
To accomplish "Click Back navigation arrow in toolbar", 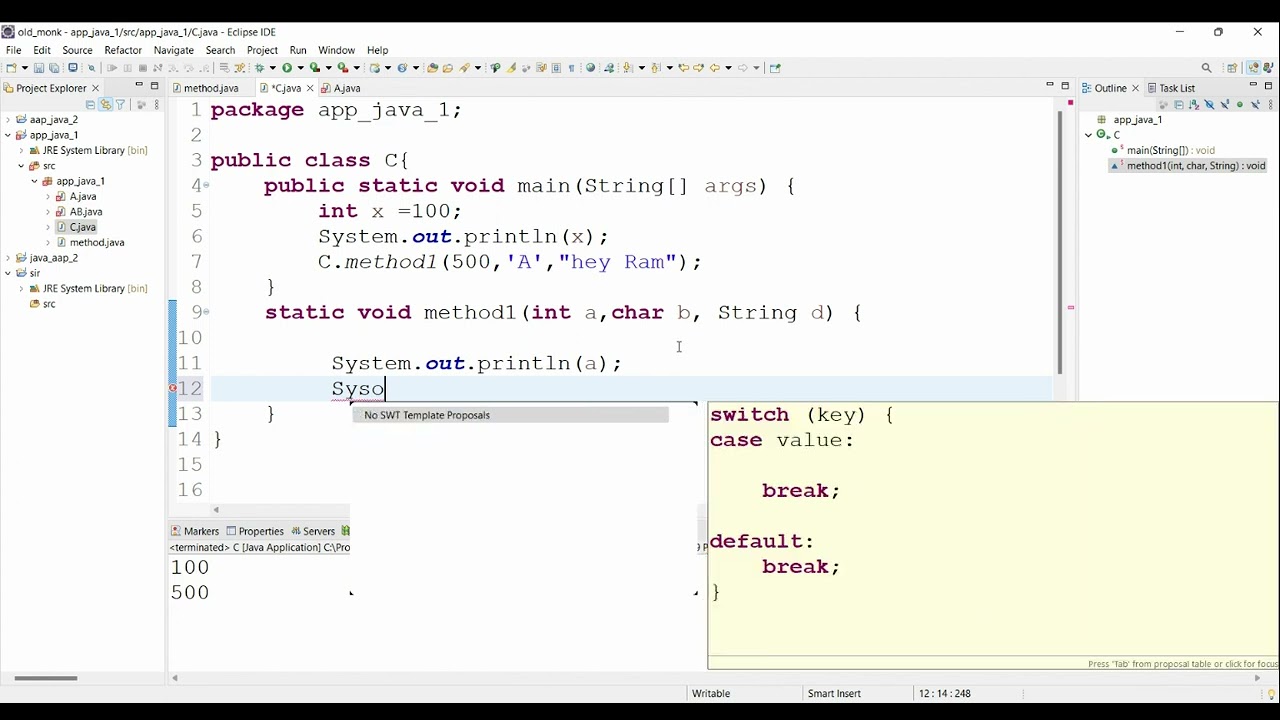I will [714, 68].
